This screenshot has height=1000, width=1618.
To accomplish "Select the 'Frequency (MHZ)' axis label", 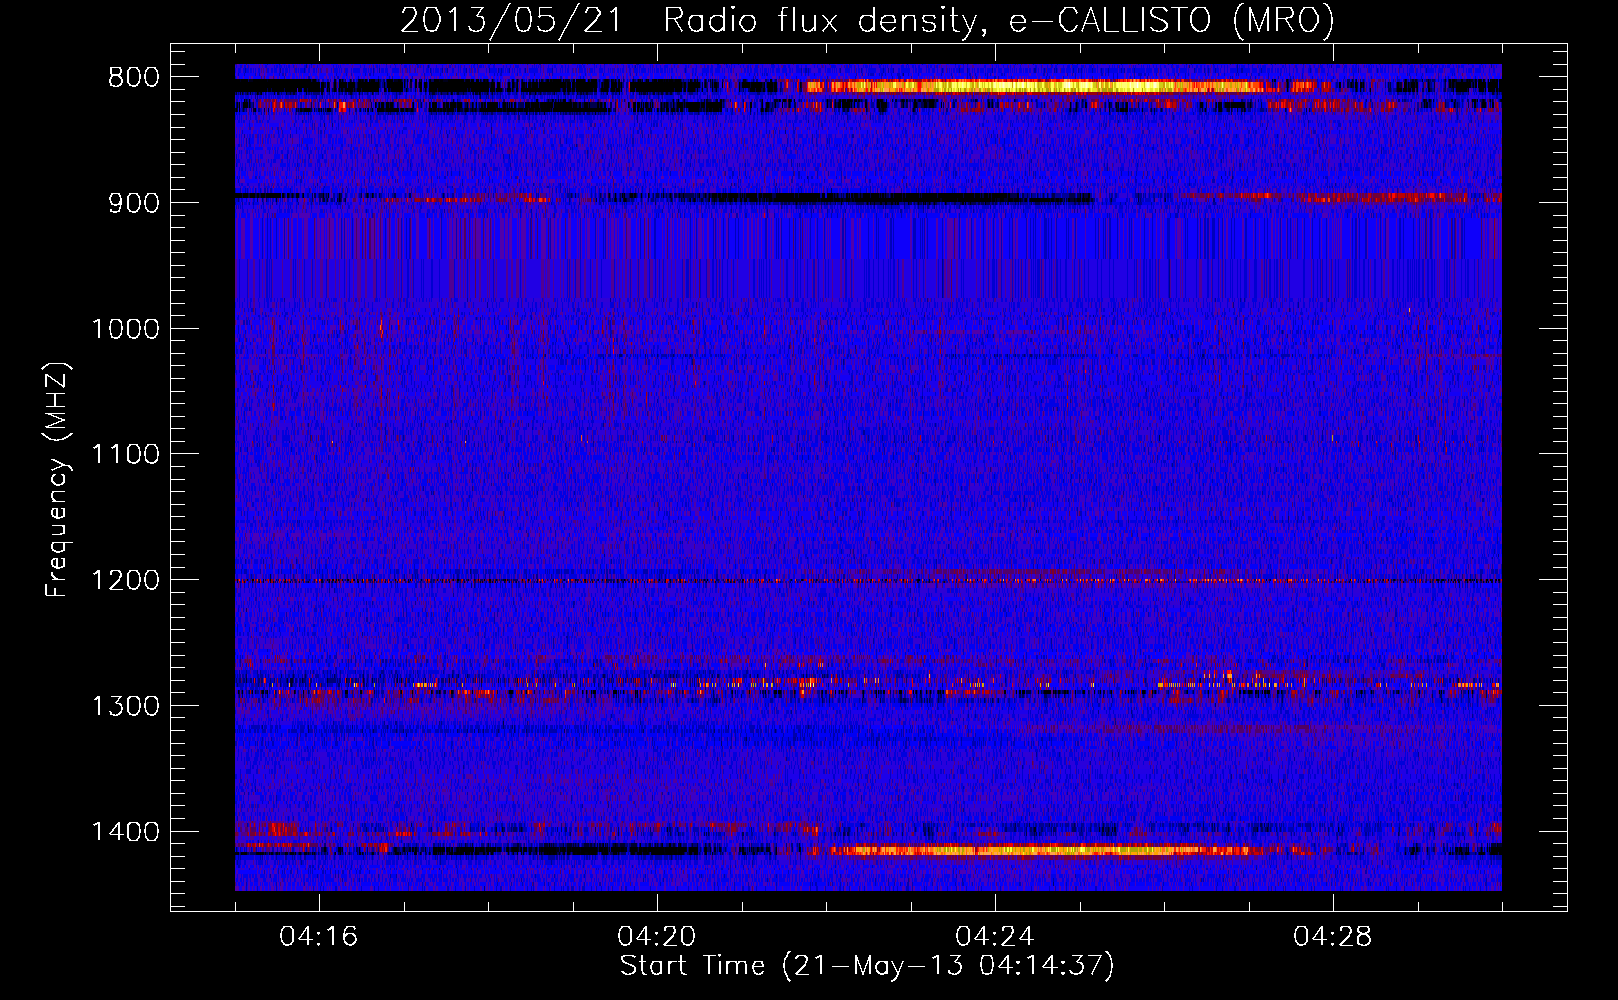I will 58,480.
